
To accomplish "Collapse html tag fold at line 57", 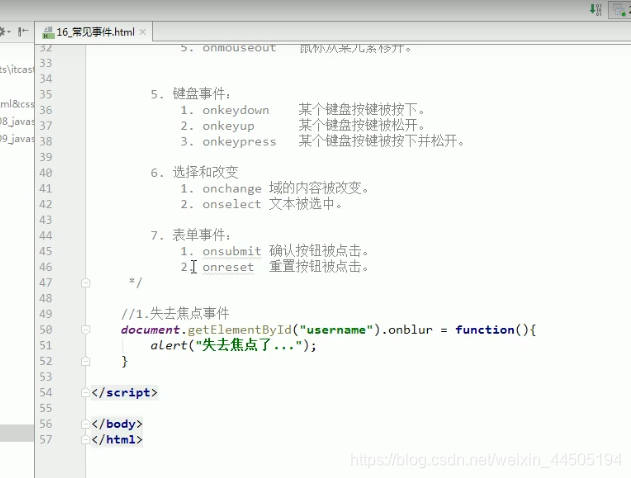I will tap(85, 440).
